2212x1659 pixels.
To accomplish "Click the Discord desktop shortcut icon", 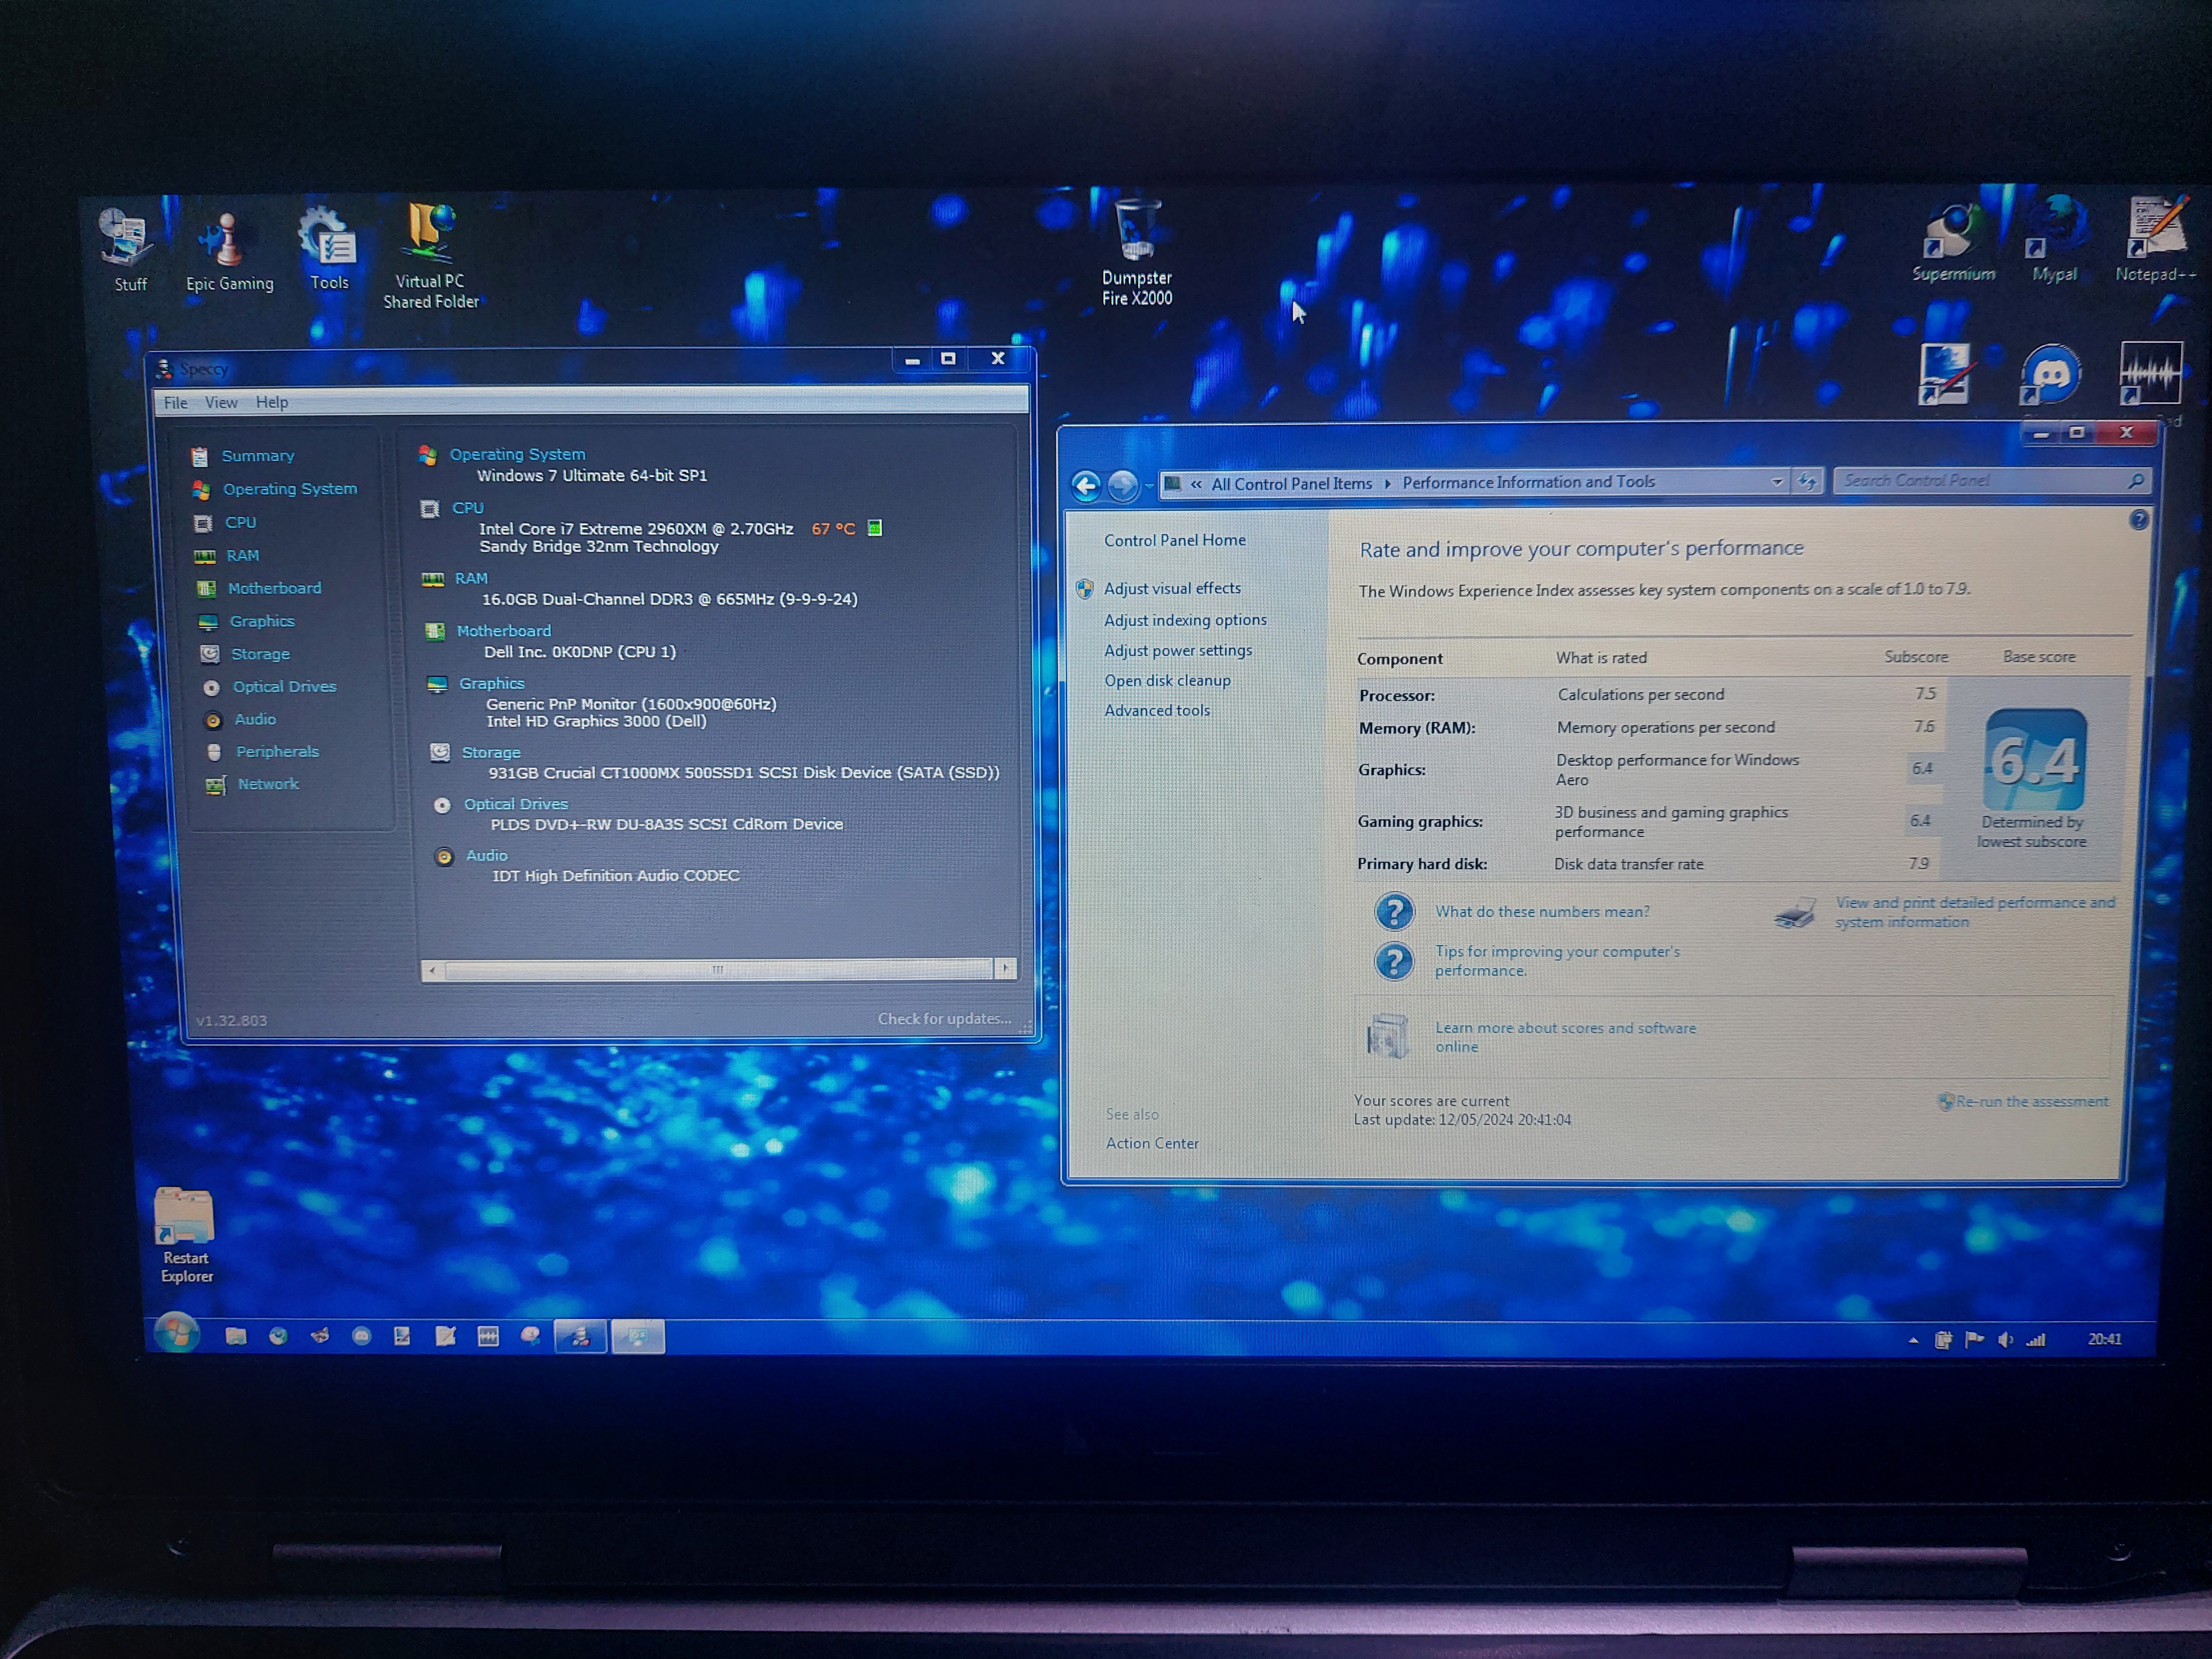I will [x=2050, y=375].
